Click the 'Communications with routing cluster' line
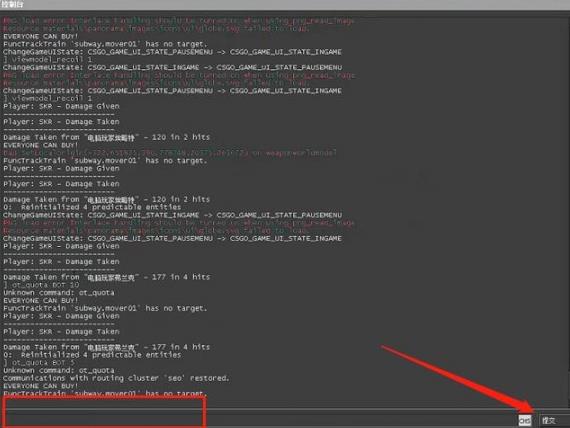Screen dimensions: 570x428 [x=116, y=378]
